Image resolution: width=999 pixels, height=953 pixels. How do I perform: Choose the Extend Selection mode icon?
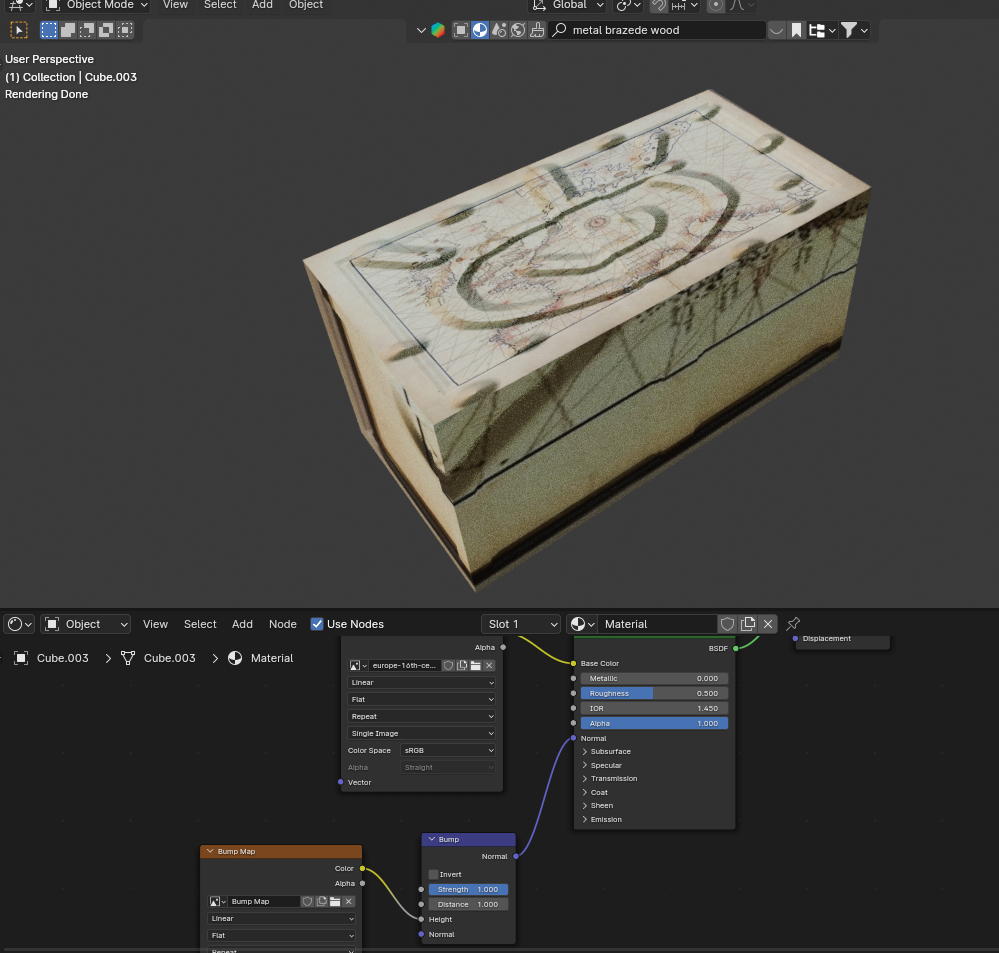[x=68, y=30]
